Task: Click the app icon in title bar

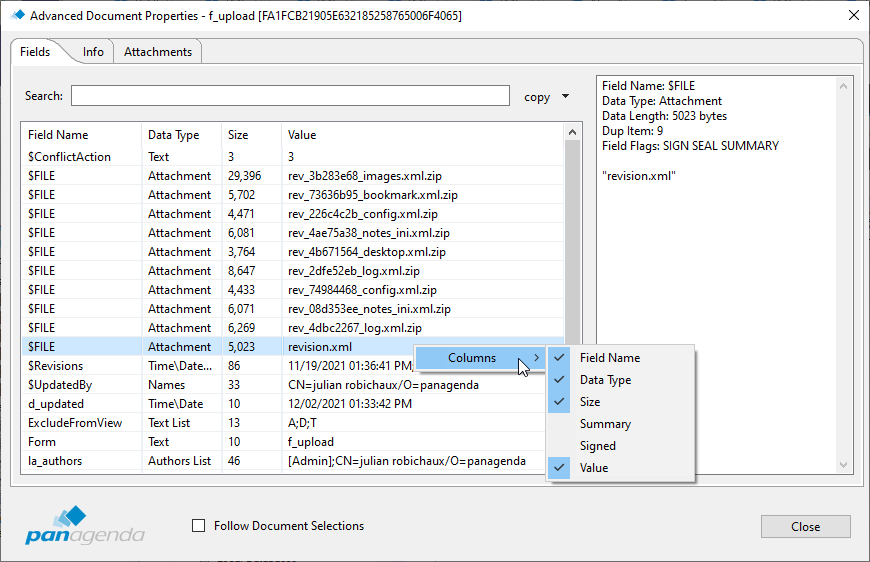Action: [17, 15]
